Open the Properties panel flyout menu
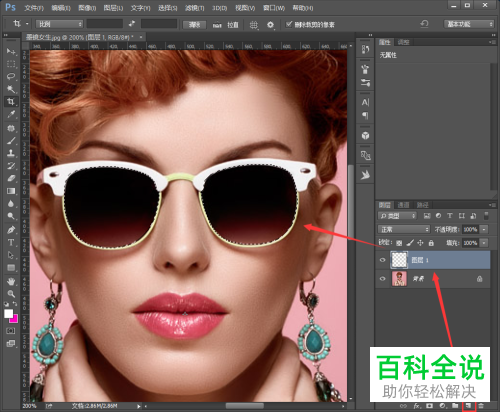This screenshot has height=412, width=500. click(491, 42)
